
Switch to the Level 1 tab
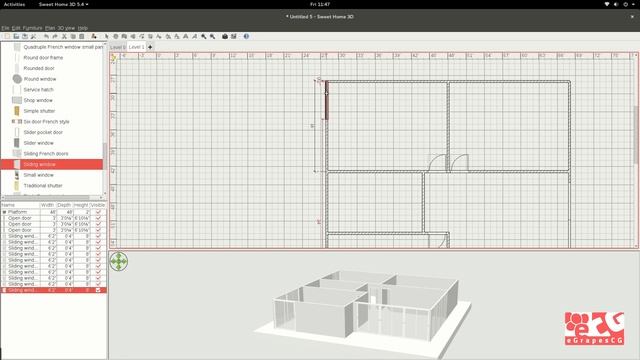click(x=136, y=47)
